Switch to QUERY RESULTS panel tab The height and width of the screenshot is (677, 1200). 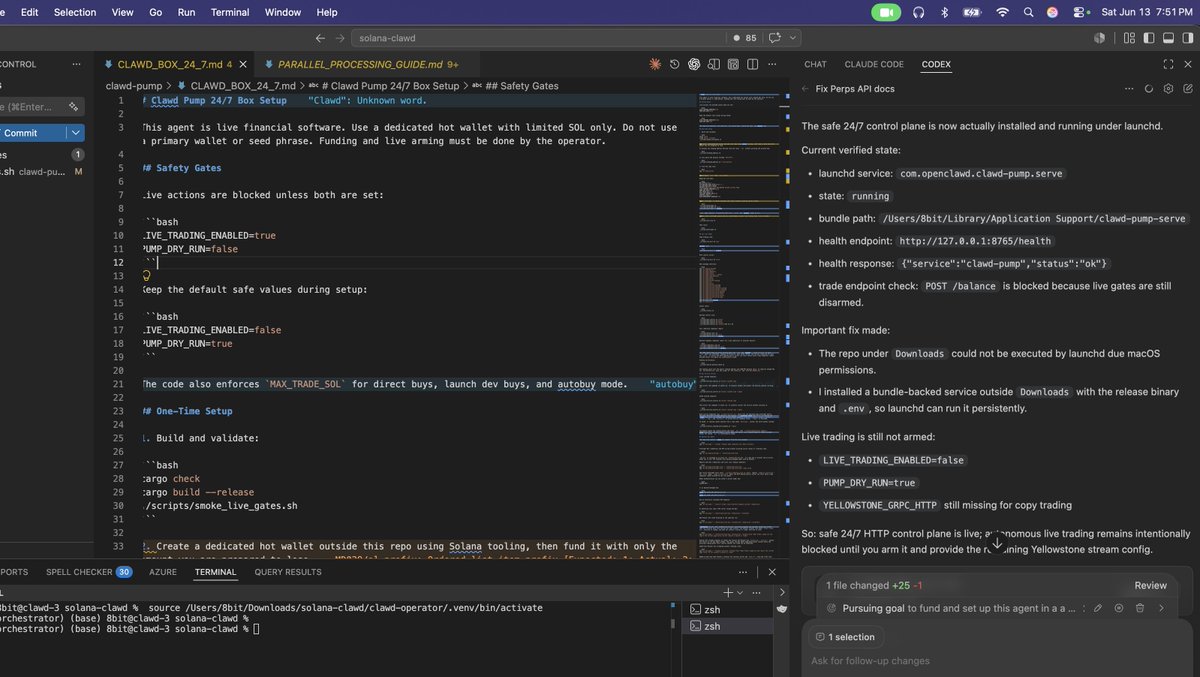click(288, 572)
